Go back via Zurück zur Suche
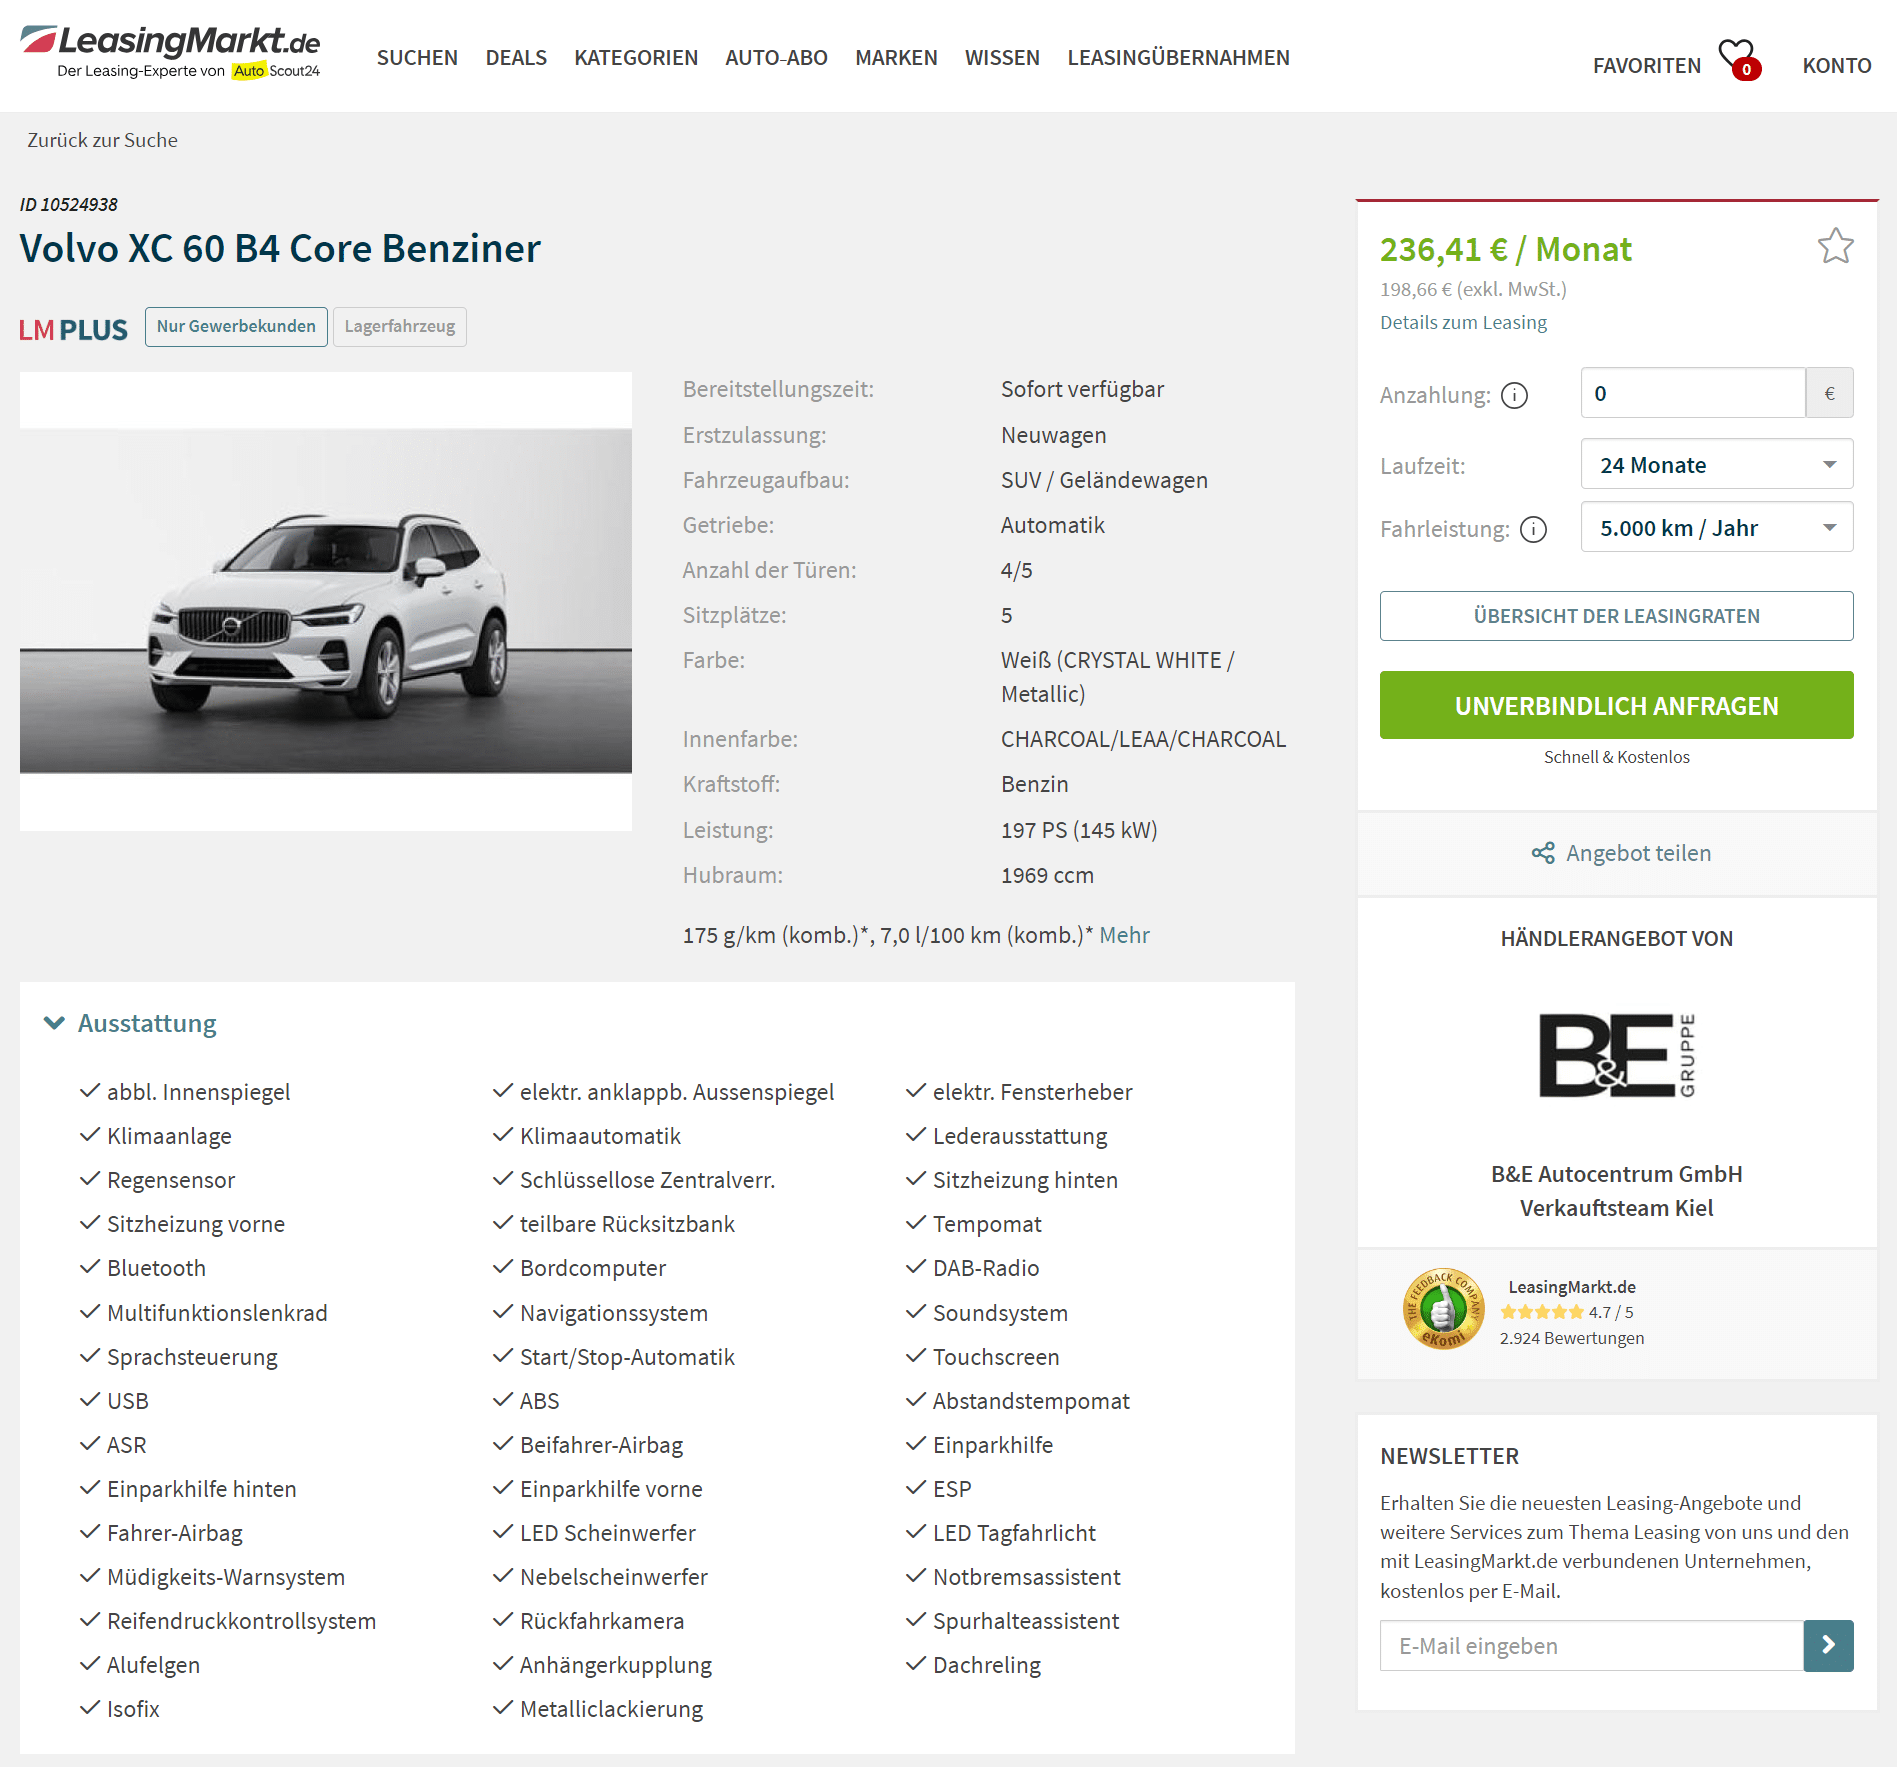This screenshot has width=1897, height=1767. point(102,140)
